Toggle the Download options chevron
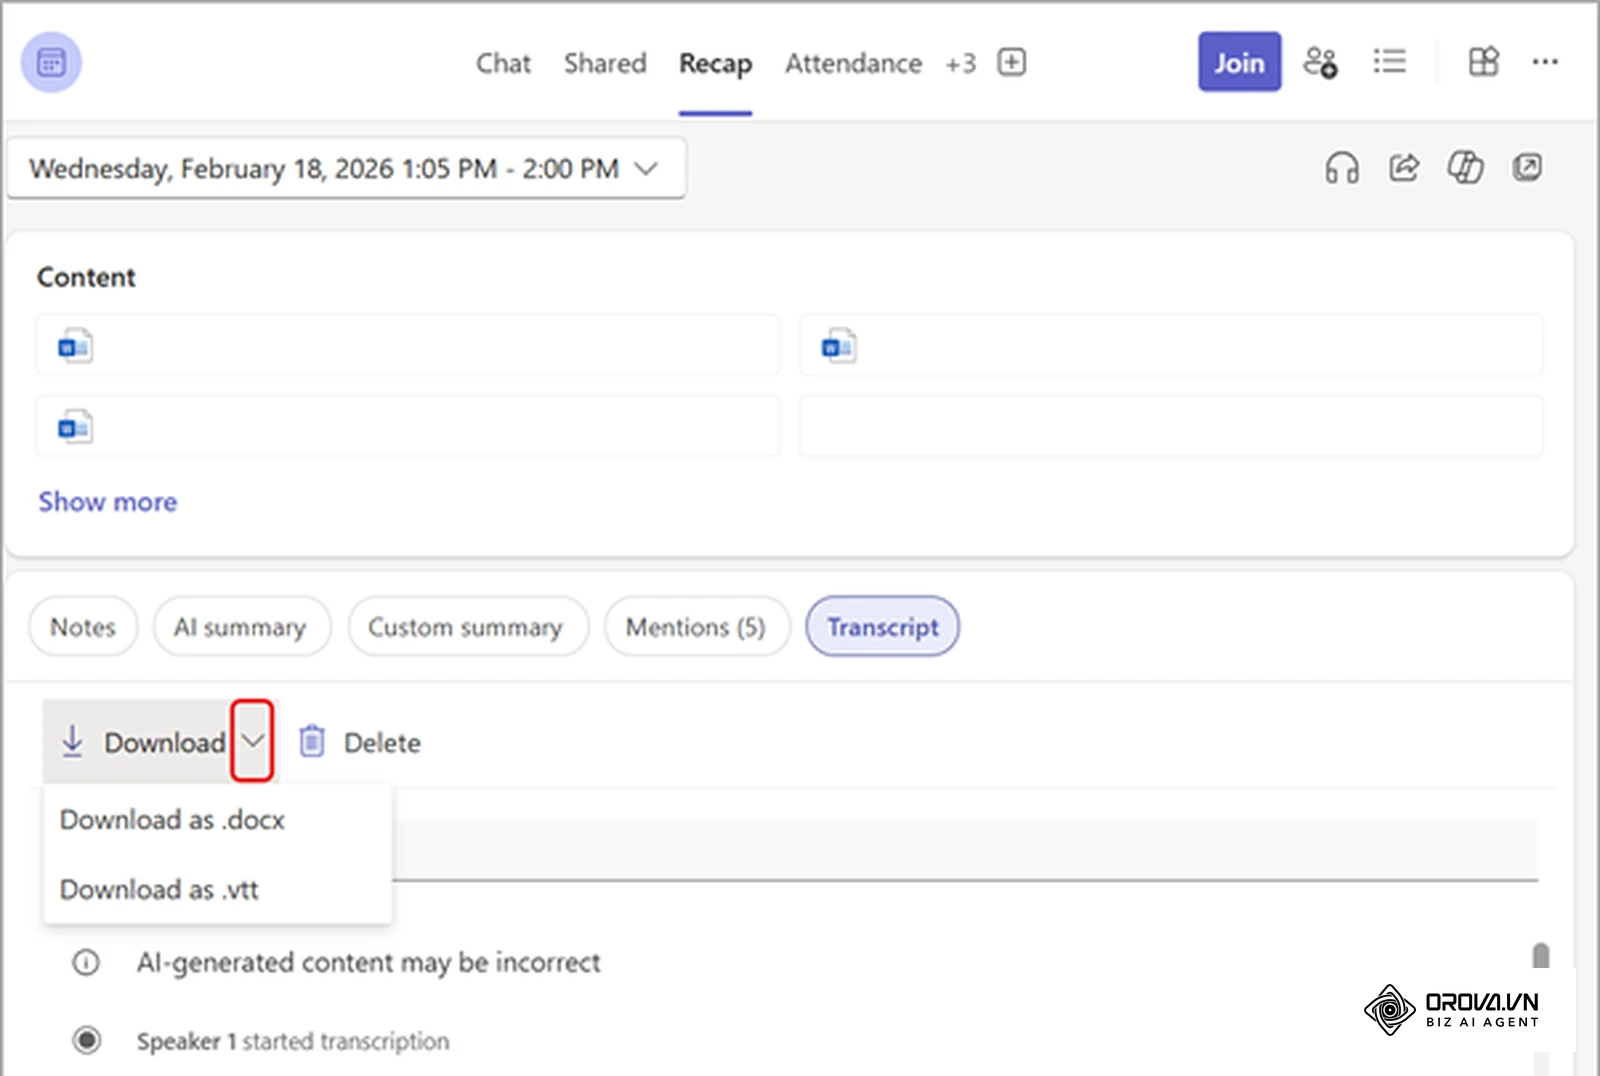 [x=252, y=741]
